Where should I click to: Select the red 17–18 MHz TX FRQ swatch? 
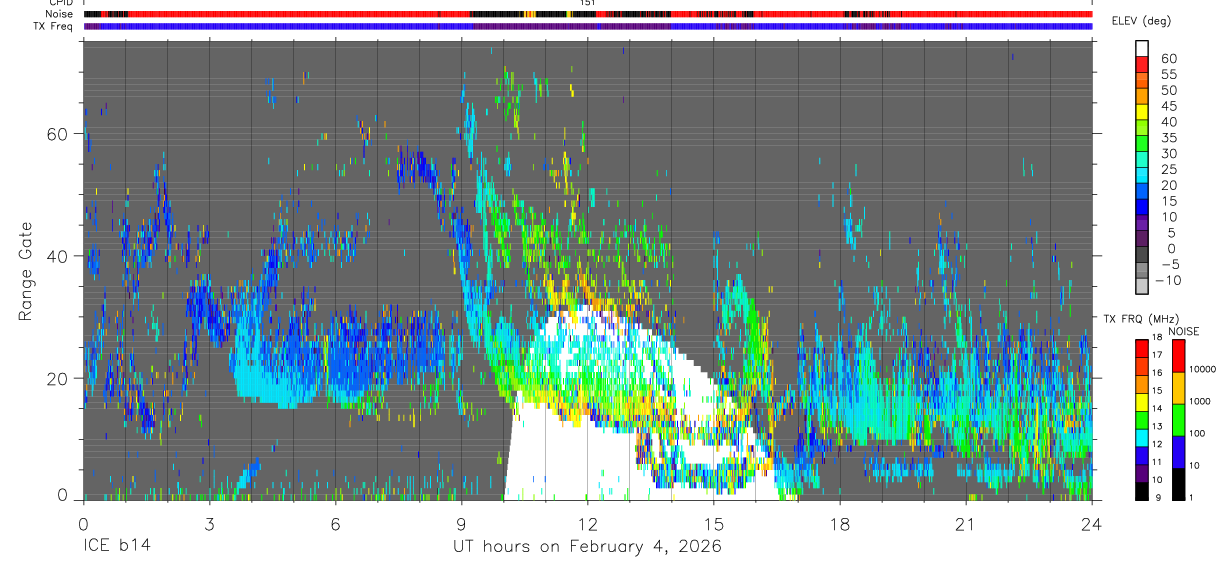coord(1142,349)
